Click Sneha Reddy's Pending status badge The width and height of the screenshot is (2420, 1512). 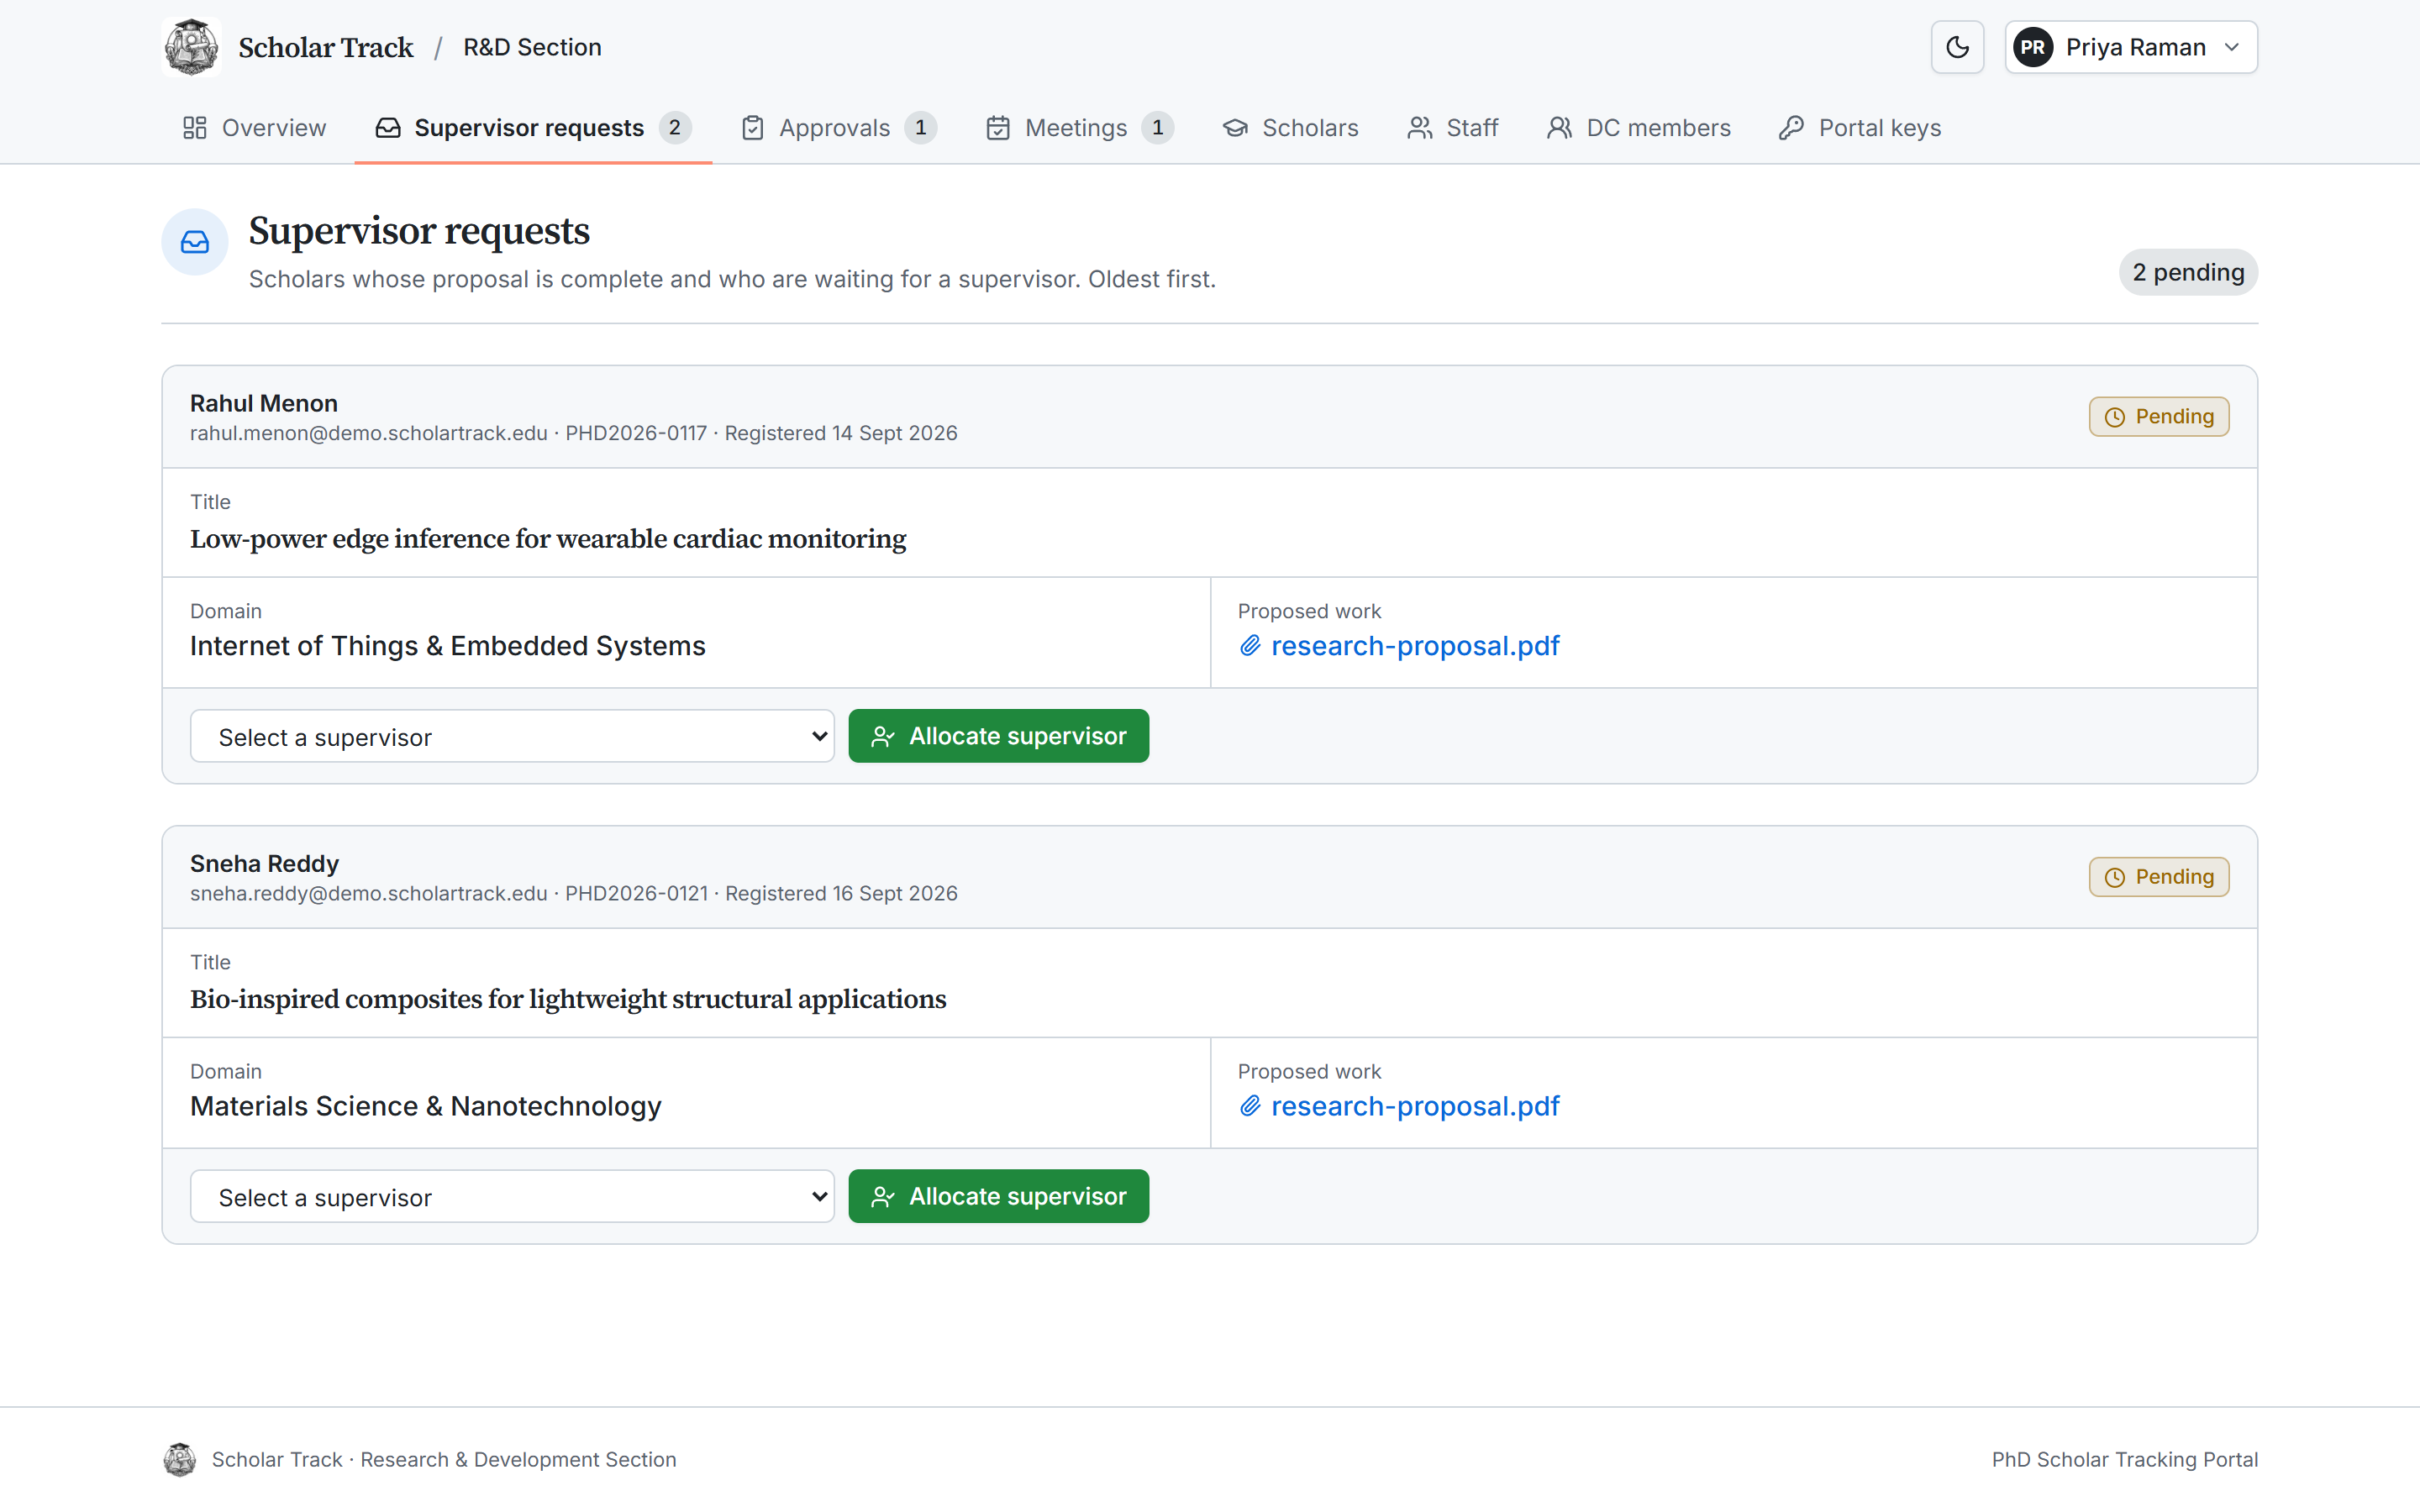point(2158,877)
